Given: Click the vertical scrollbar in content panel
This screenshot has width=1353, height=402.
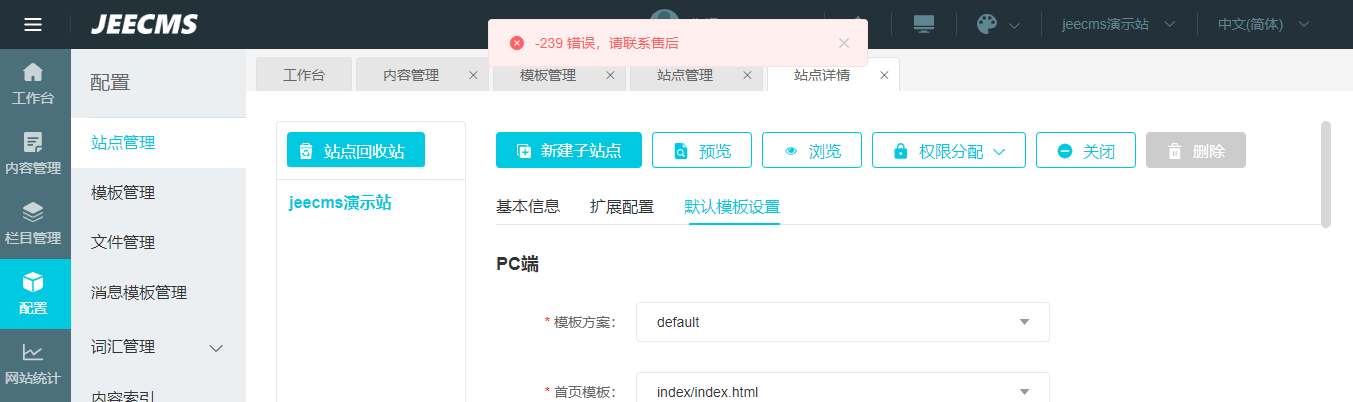Looking at the screenshot, I should (1326, 174).
